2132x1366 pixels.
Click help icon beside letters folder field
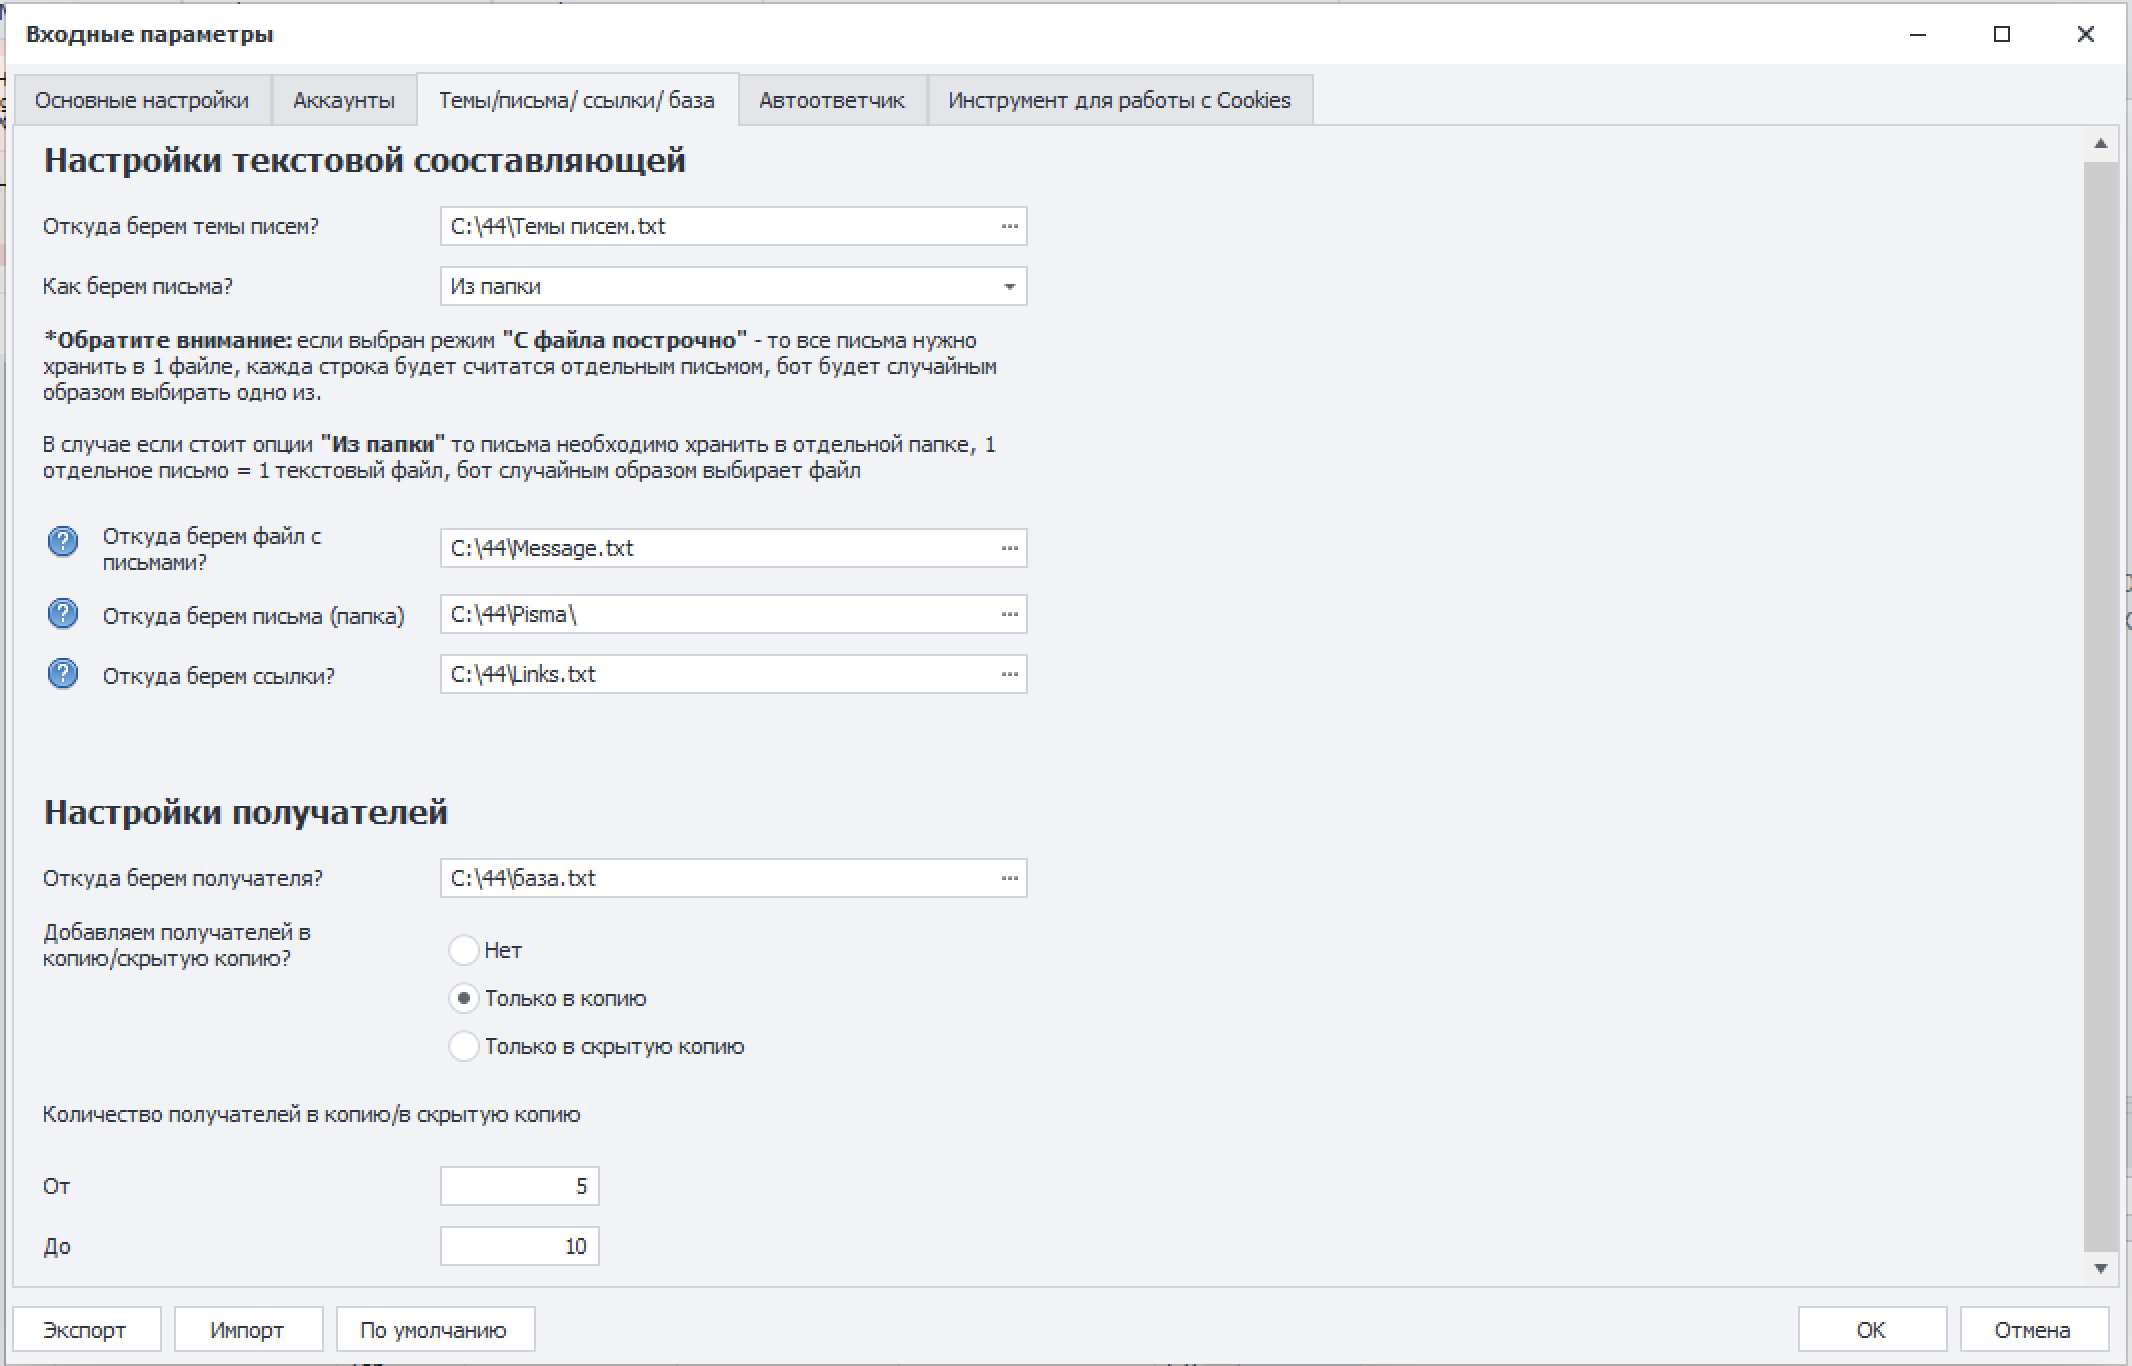tap(63, 614)
